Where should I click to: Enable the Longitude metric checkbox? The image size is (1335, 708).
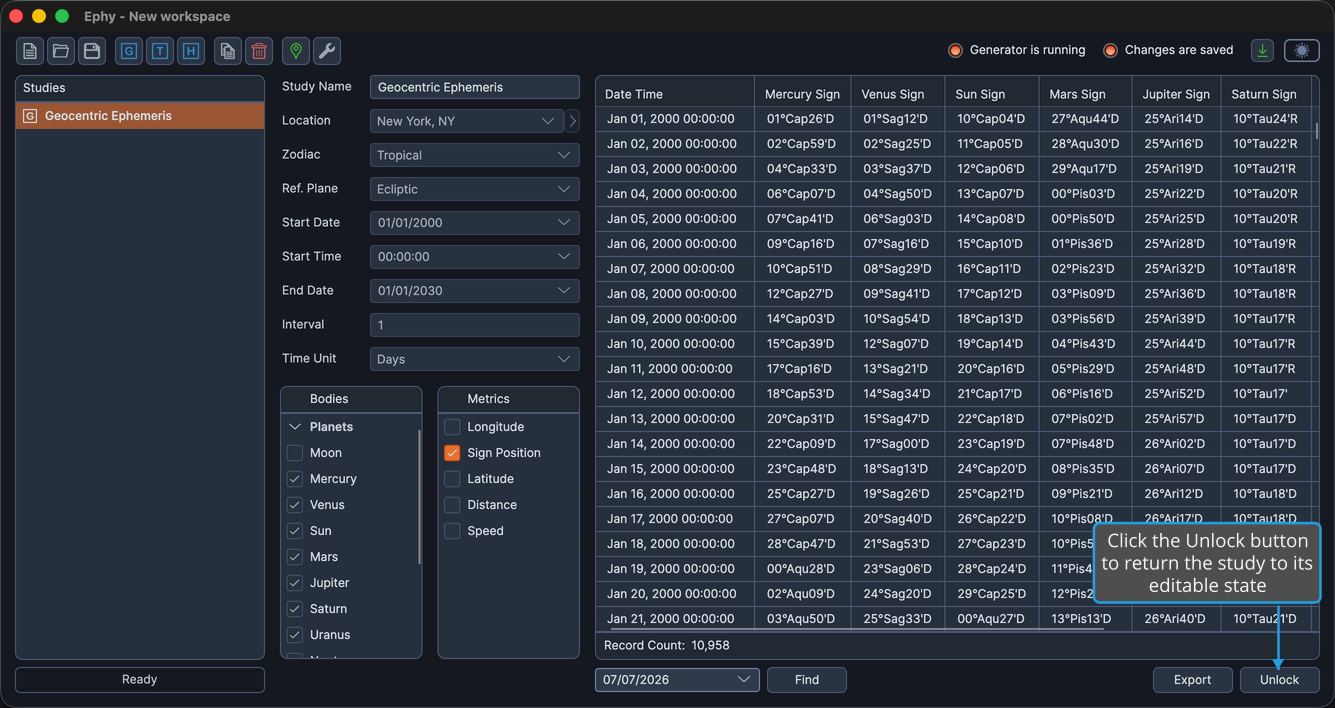[452, 427]
